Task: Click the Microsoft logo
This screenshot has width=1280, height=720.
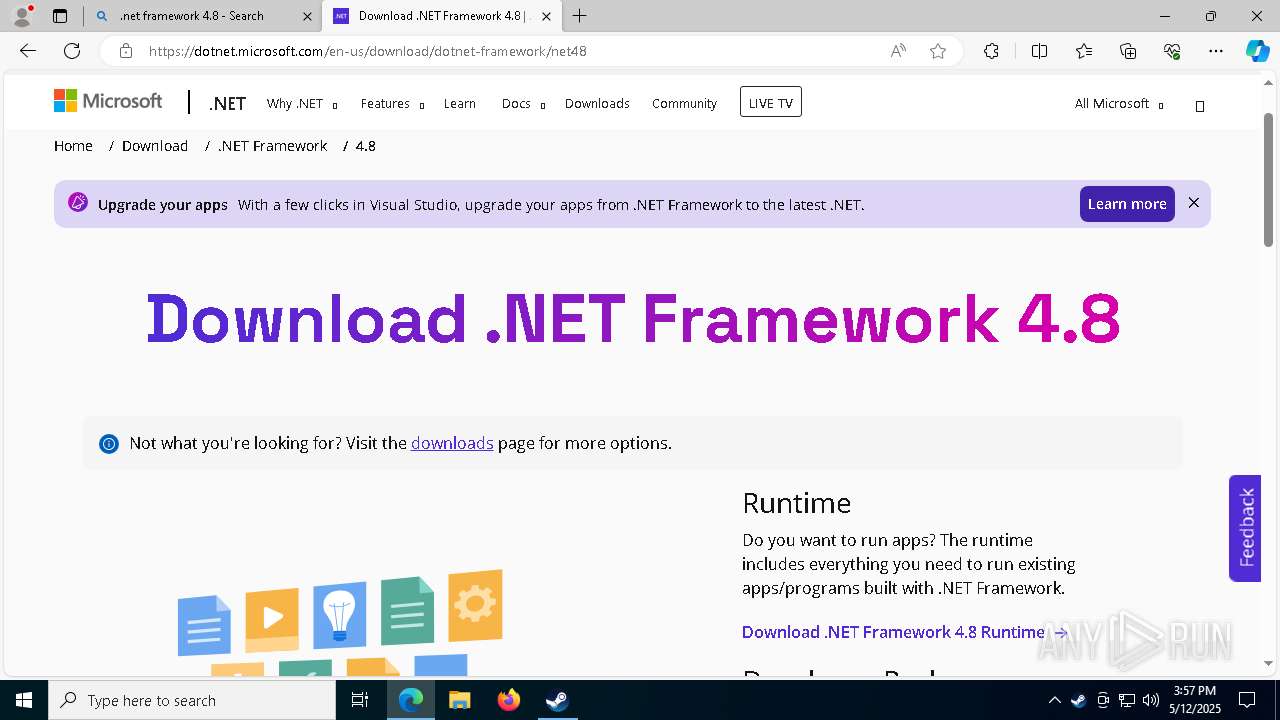Action: pyautogui.click(x=108, y=101)
